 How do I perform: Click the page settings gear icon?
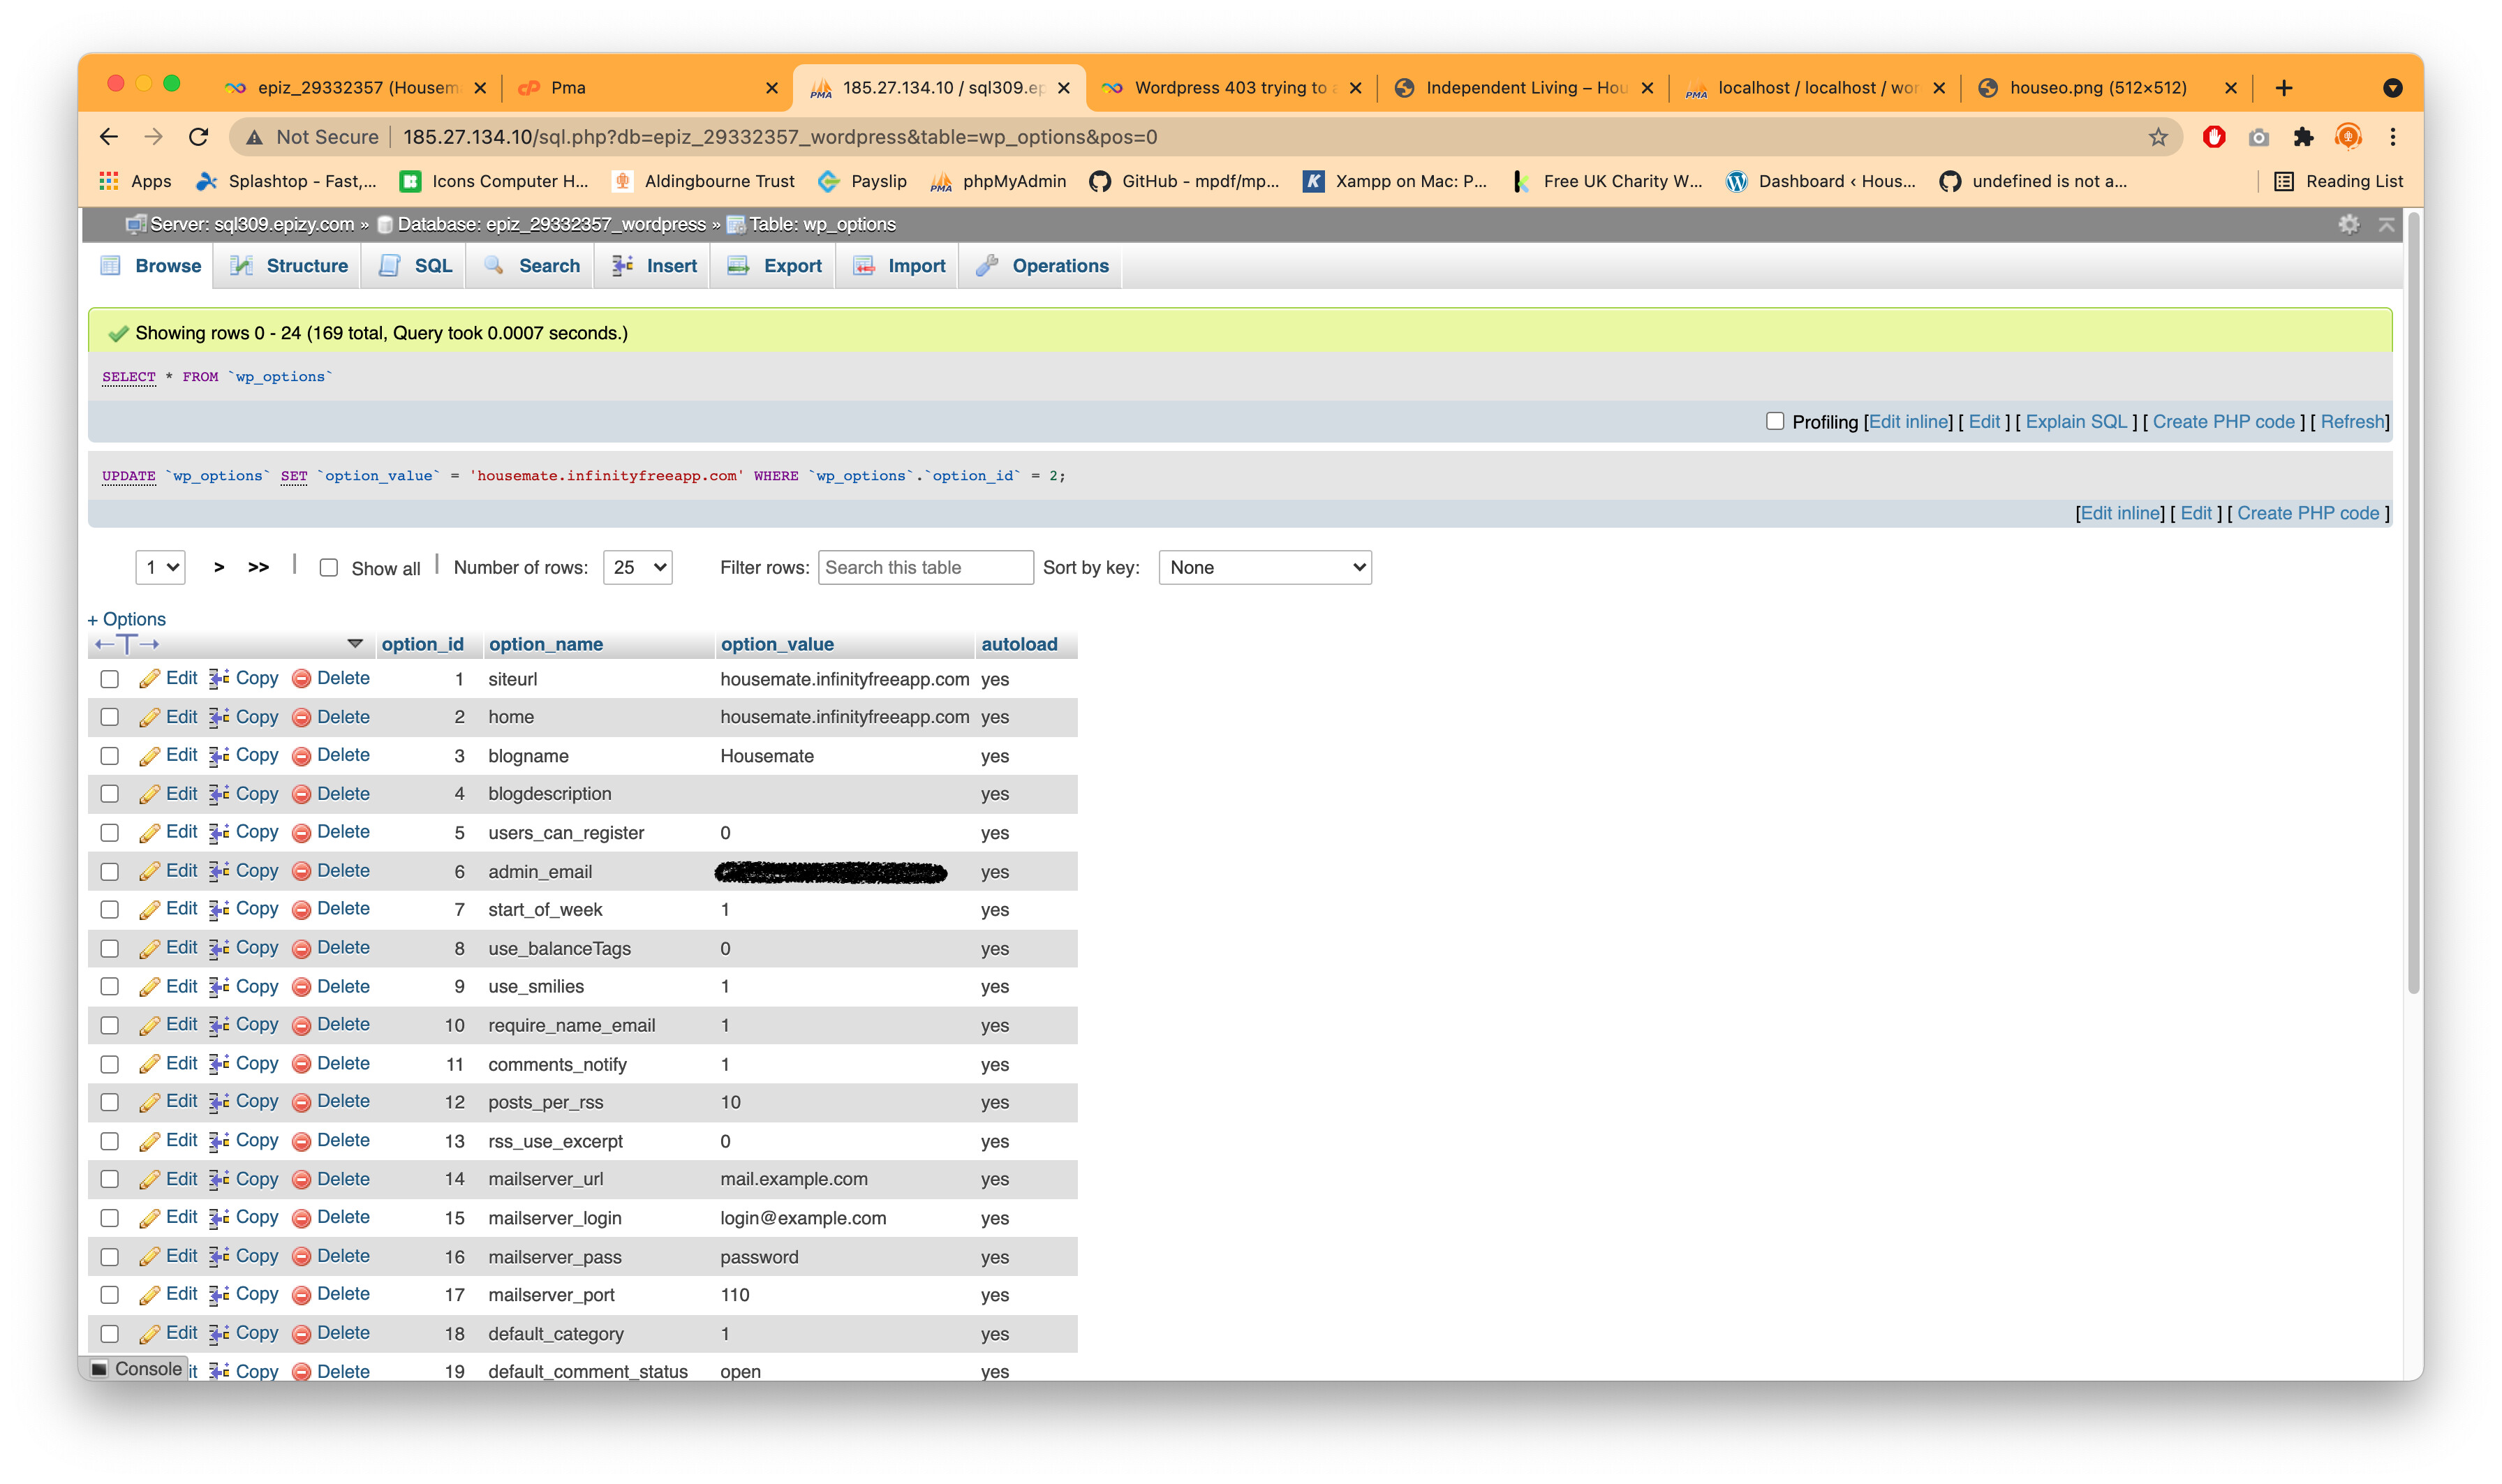pyautogui.click(x=2348, y=224)
